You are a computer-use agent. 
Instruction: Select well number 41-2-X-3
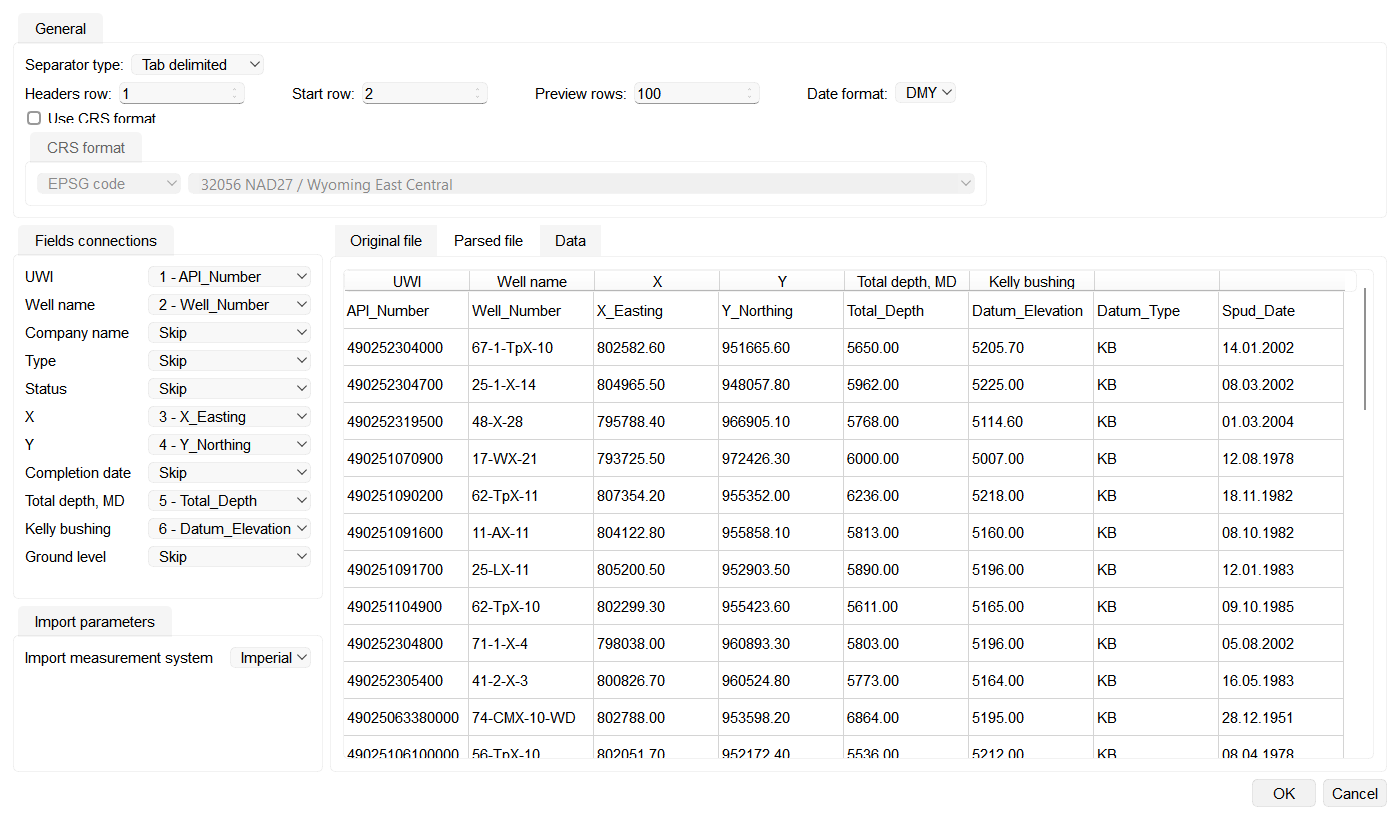[531, 680]
